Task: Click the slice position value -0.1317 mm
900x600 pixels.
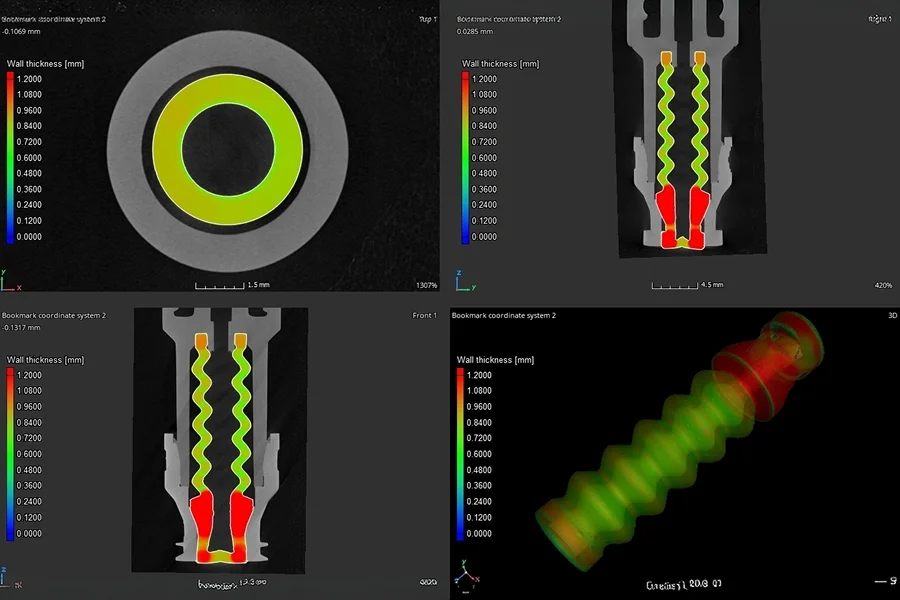Action: coord(21,328)
